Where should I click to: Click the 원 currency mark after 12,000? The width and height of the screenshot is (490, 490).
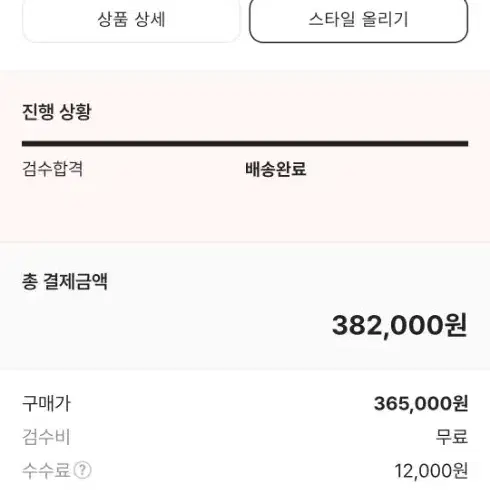(460, 471)
